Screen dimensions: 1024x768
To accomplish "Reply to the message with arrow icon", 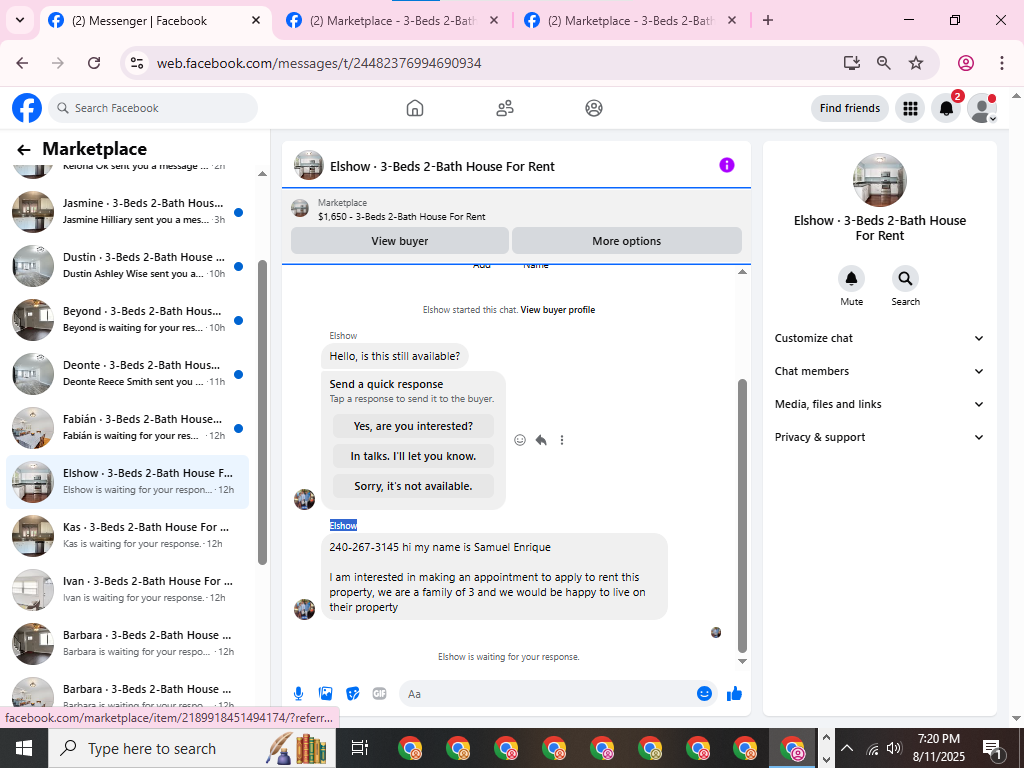I will pyautogui.click(x=541, y=440).
